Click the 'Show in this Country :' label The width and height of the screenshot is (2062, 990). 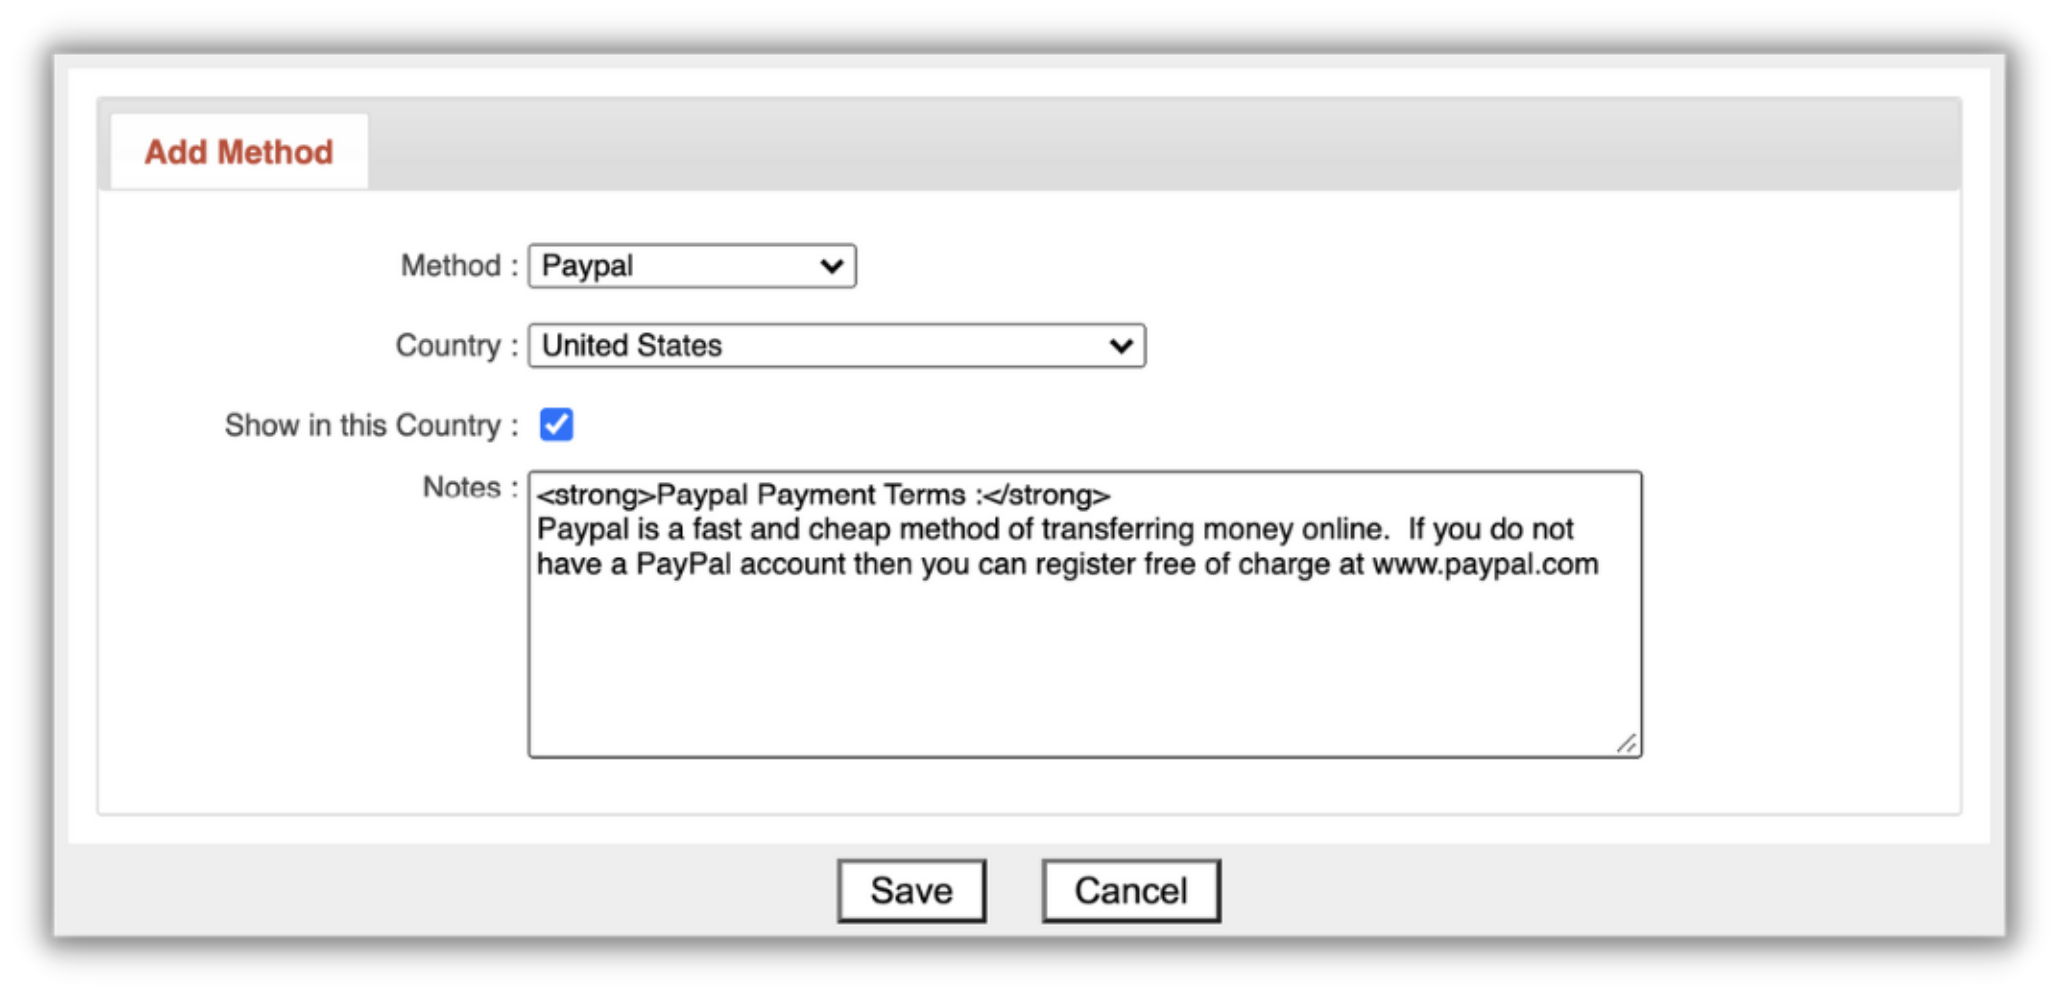[x=372, y=425]
